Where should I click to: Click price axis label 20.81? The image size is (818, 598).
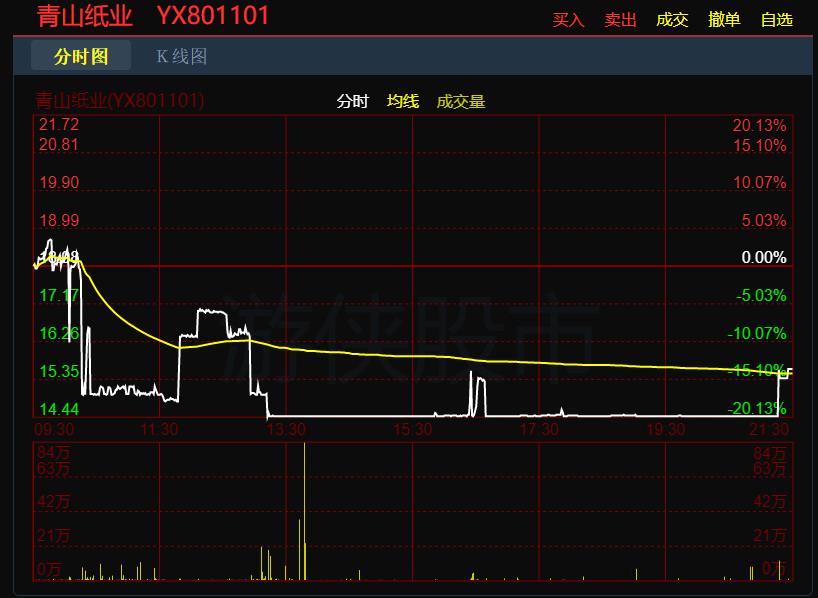(x=59, y=144)
